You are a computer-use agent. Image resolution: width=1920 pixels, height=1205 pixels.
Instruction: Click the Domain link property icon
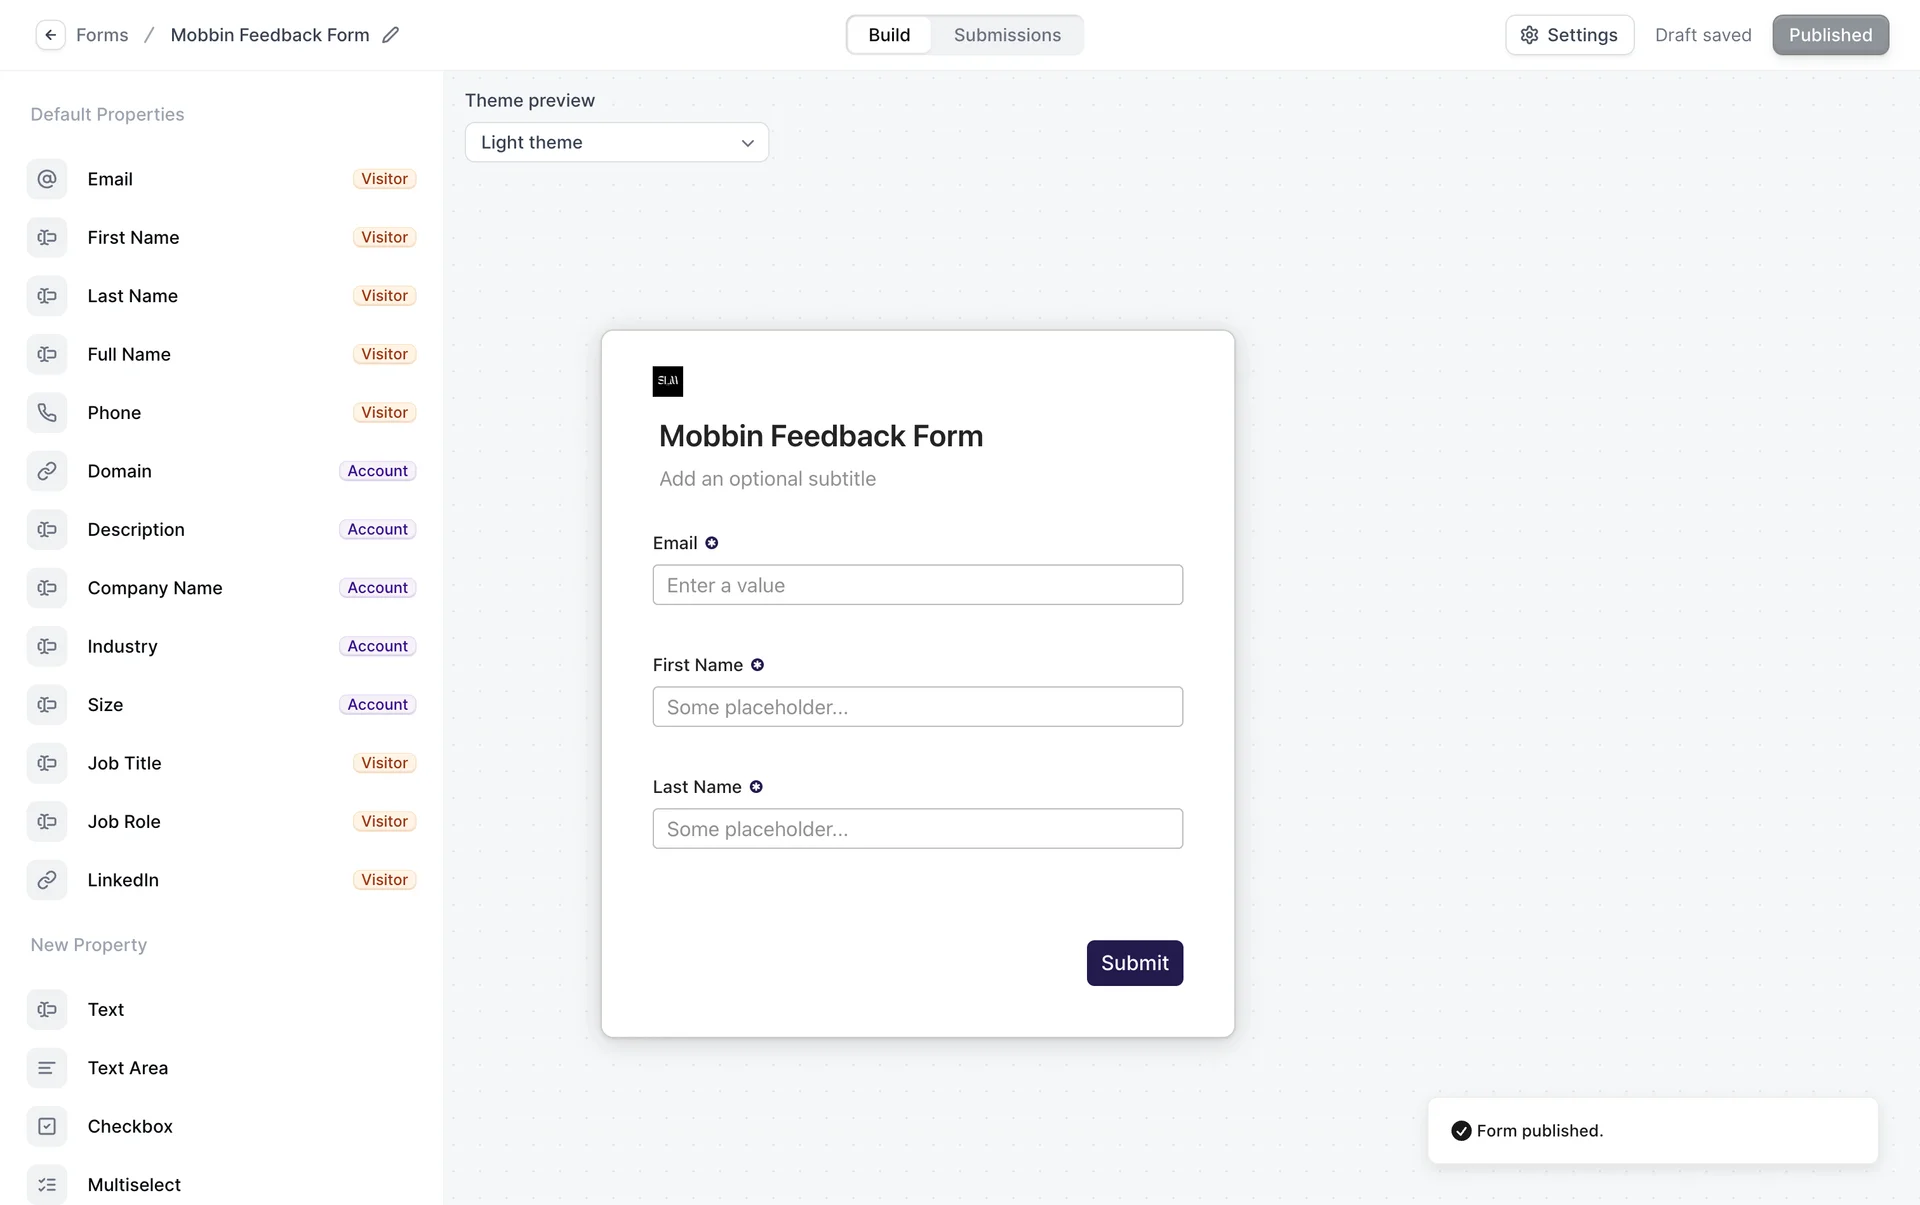(x=47, y=471)
